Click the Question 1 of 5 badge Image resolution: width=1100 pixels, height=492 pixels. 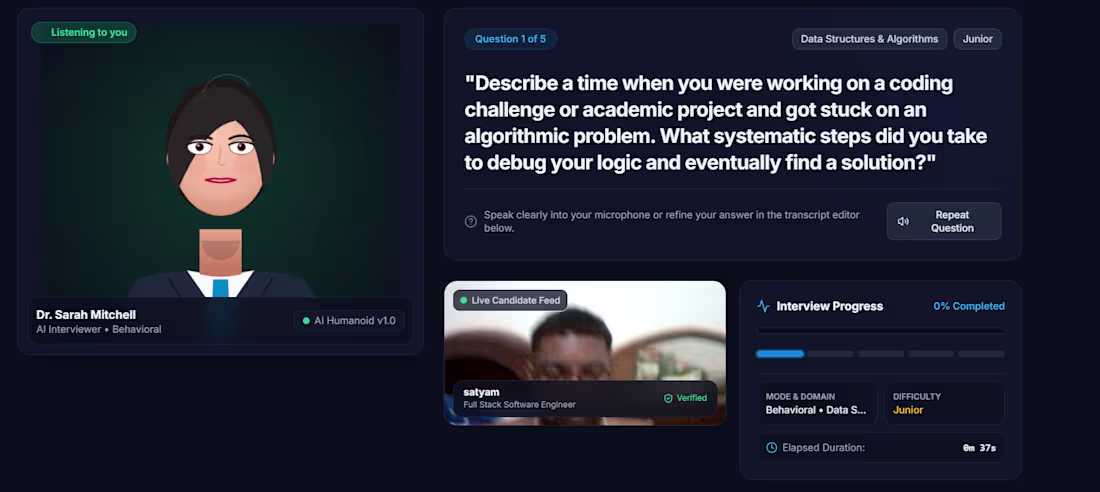510,39
